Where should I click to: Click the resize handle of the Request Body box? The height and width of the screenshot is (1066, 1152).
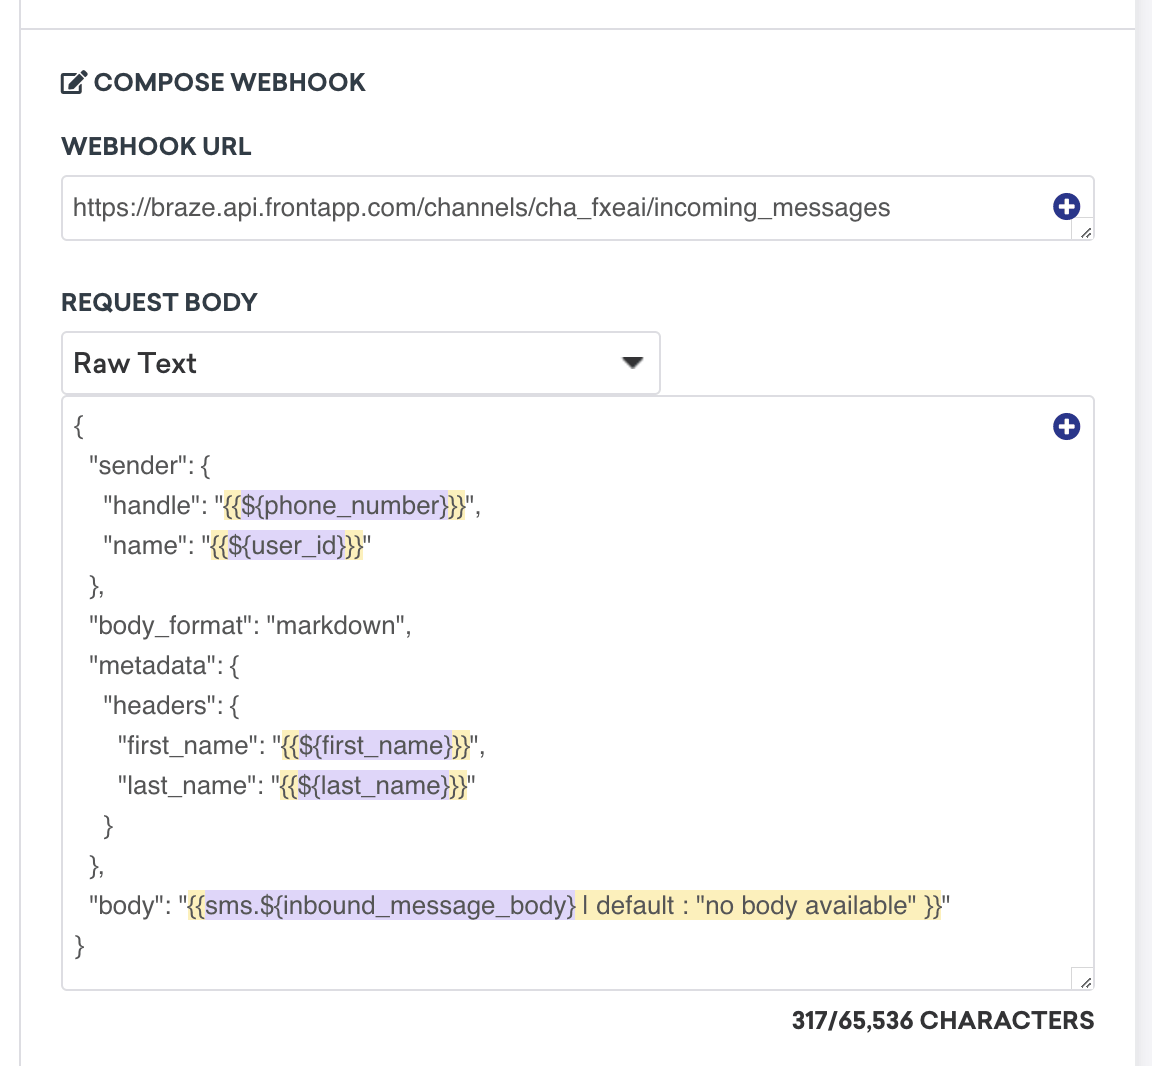click(x=1084, y=983)
